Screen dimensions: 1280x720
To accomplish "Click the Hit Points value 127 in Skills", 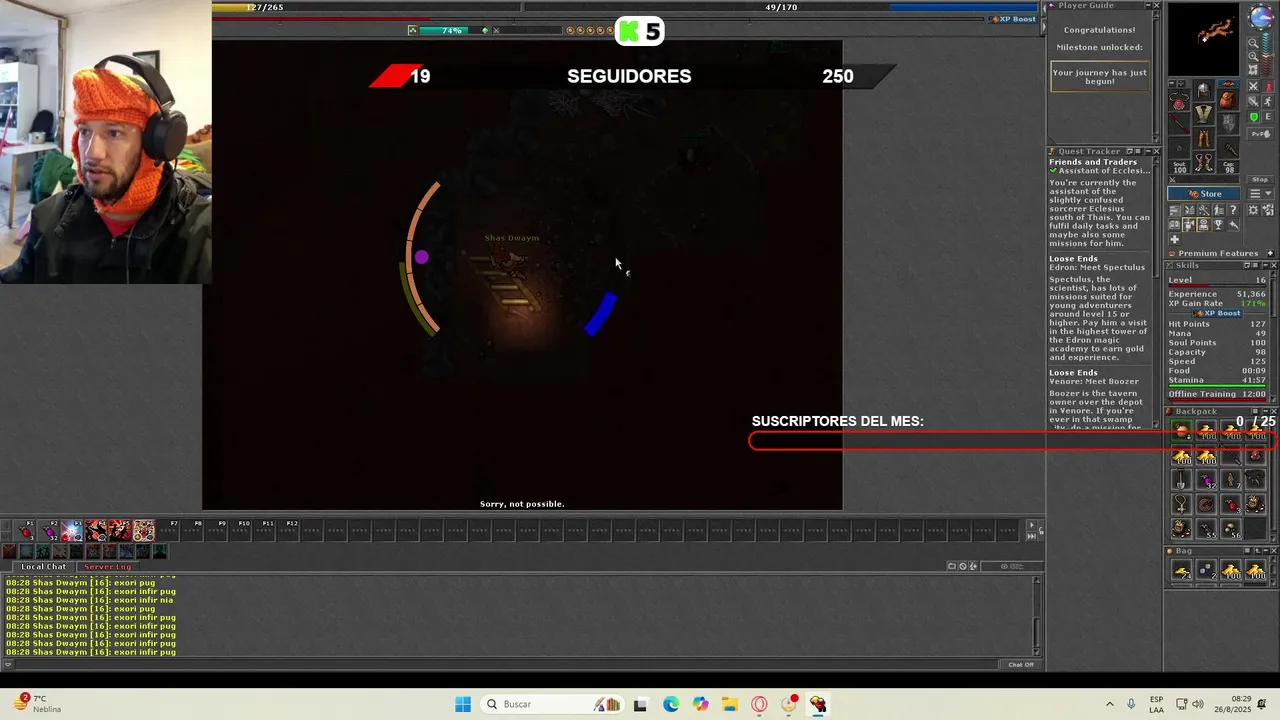I will pos(1258,324).
